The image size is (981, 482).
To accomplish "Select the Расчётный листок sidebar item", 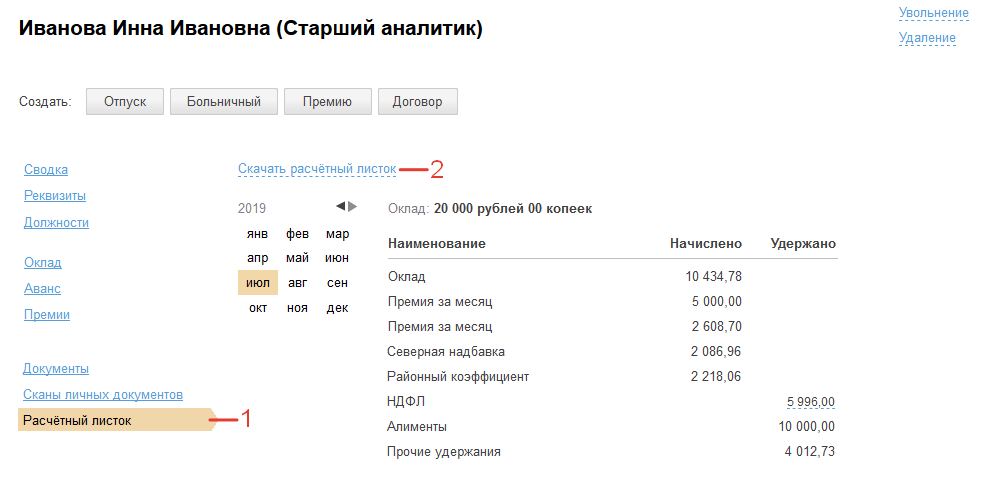I will tap(116, 420).
